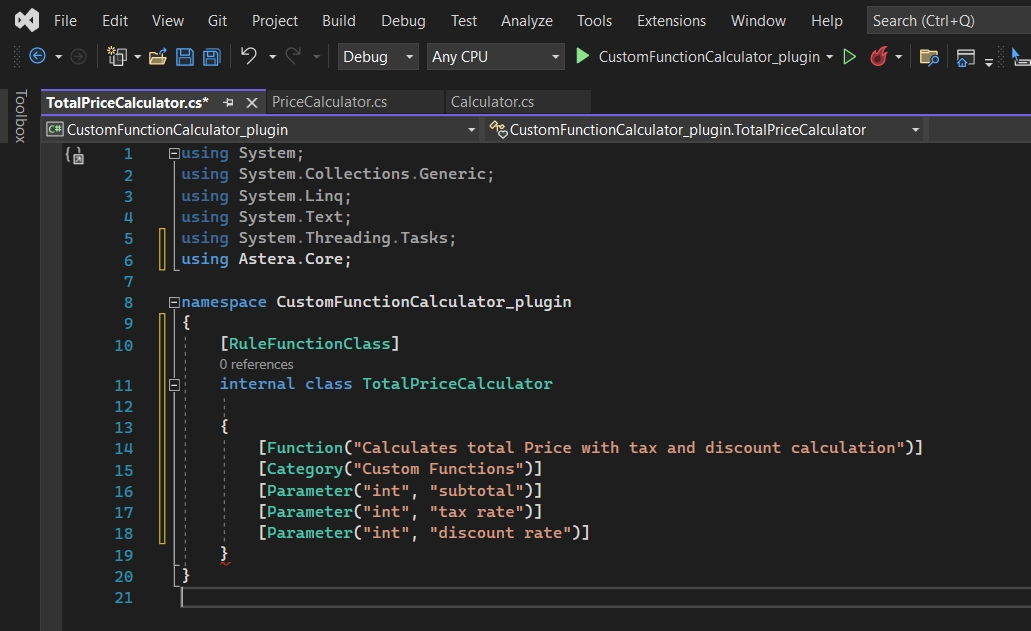Open the Debug configuration dropdown
1031x631 pixels.
(378, 57)
